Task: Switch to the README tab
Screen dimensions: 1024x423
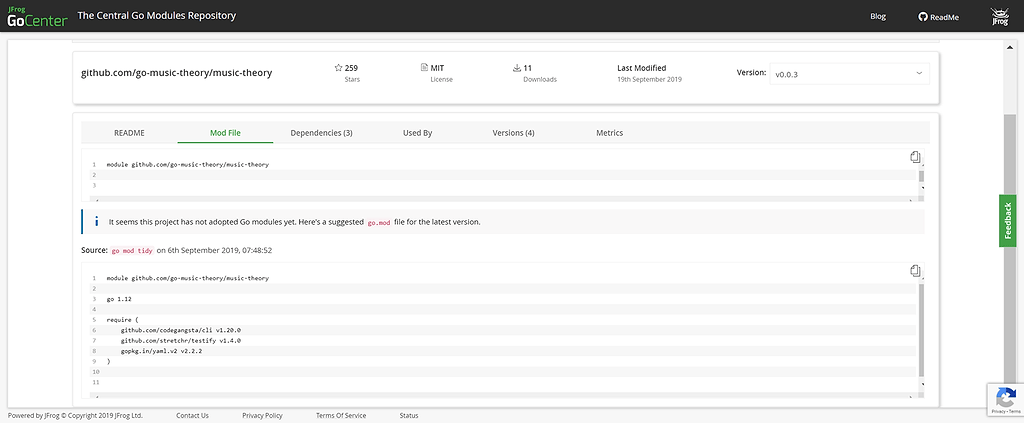Action: [129, 133]
